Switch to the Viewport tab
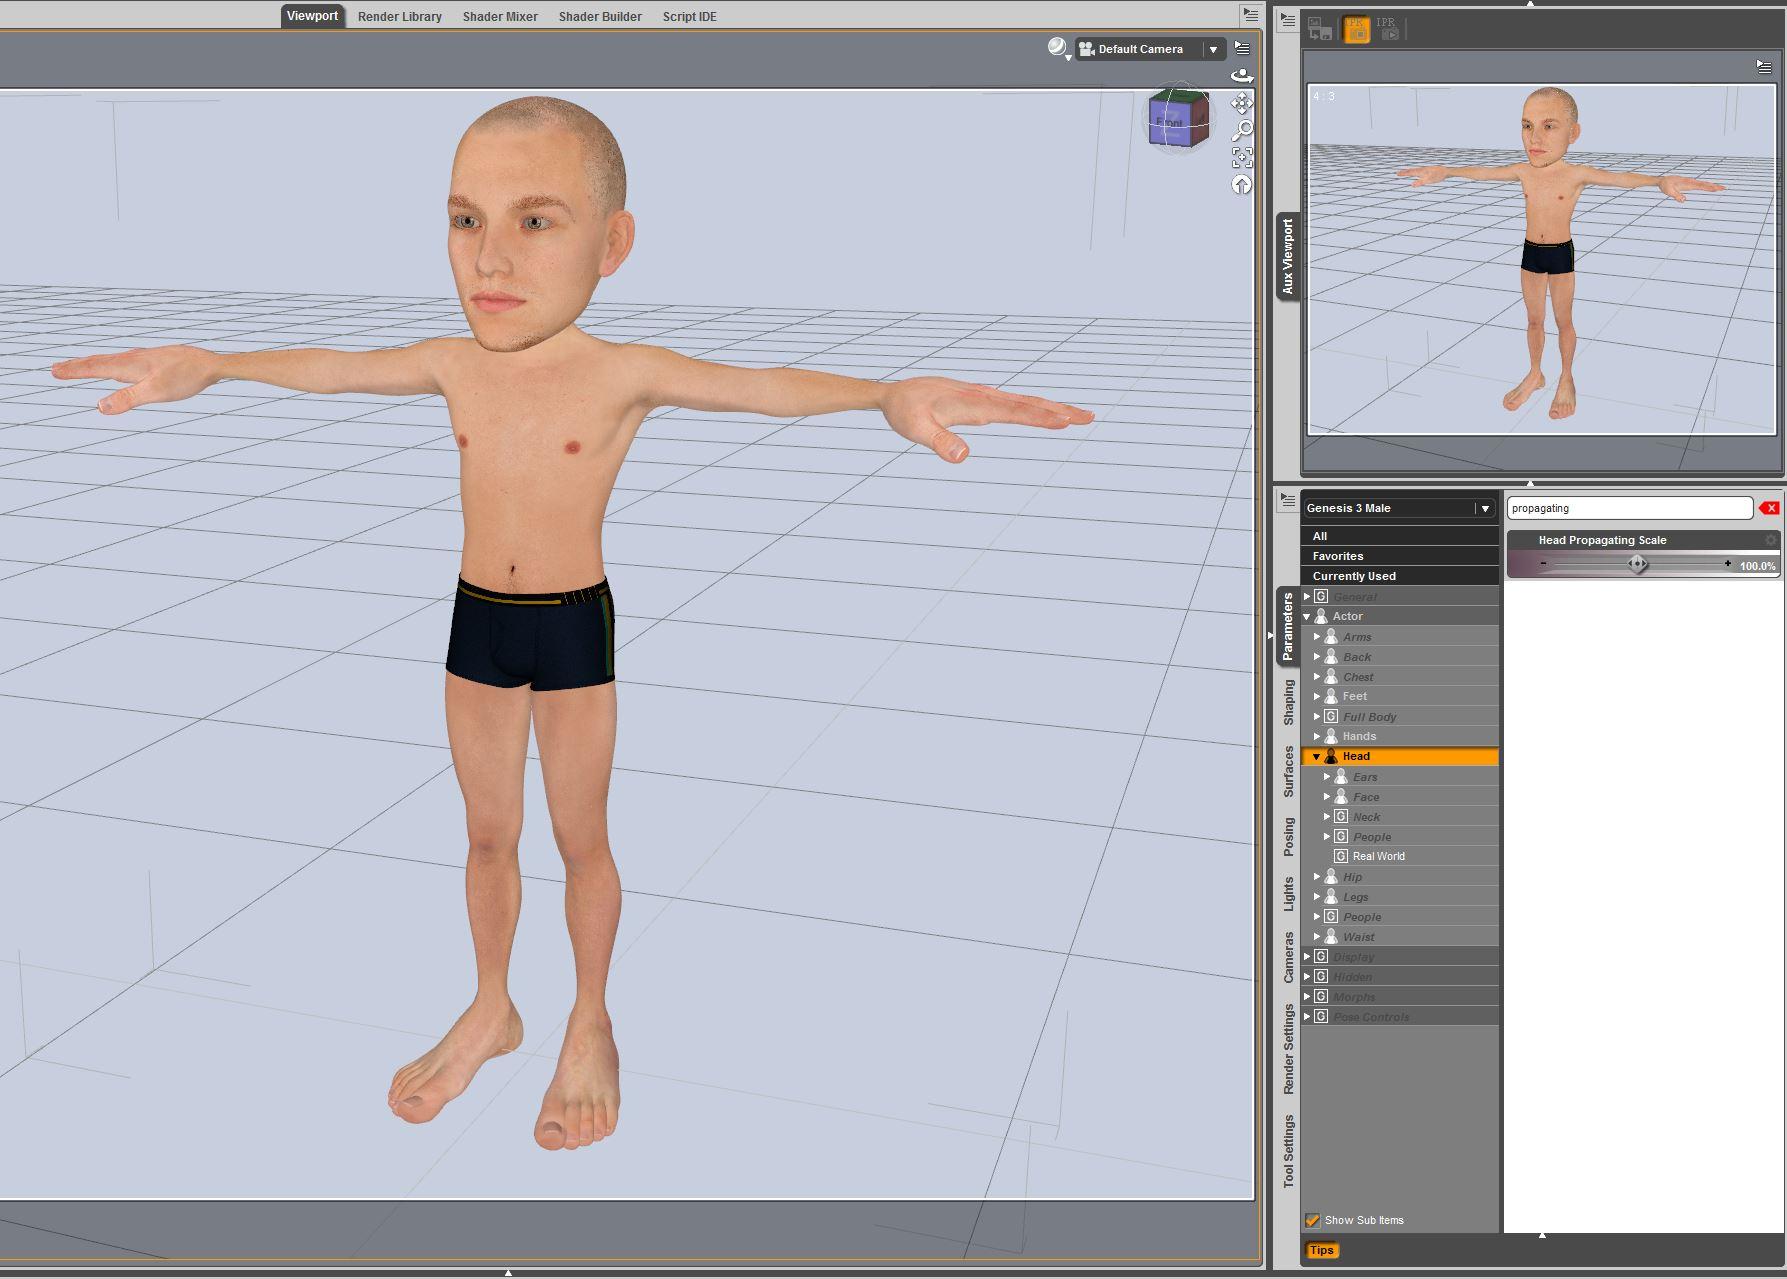The height and width of the screenshot is (1279, 1787). 312,16
